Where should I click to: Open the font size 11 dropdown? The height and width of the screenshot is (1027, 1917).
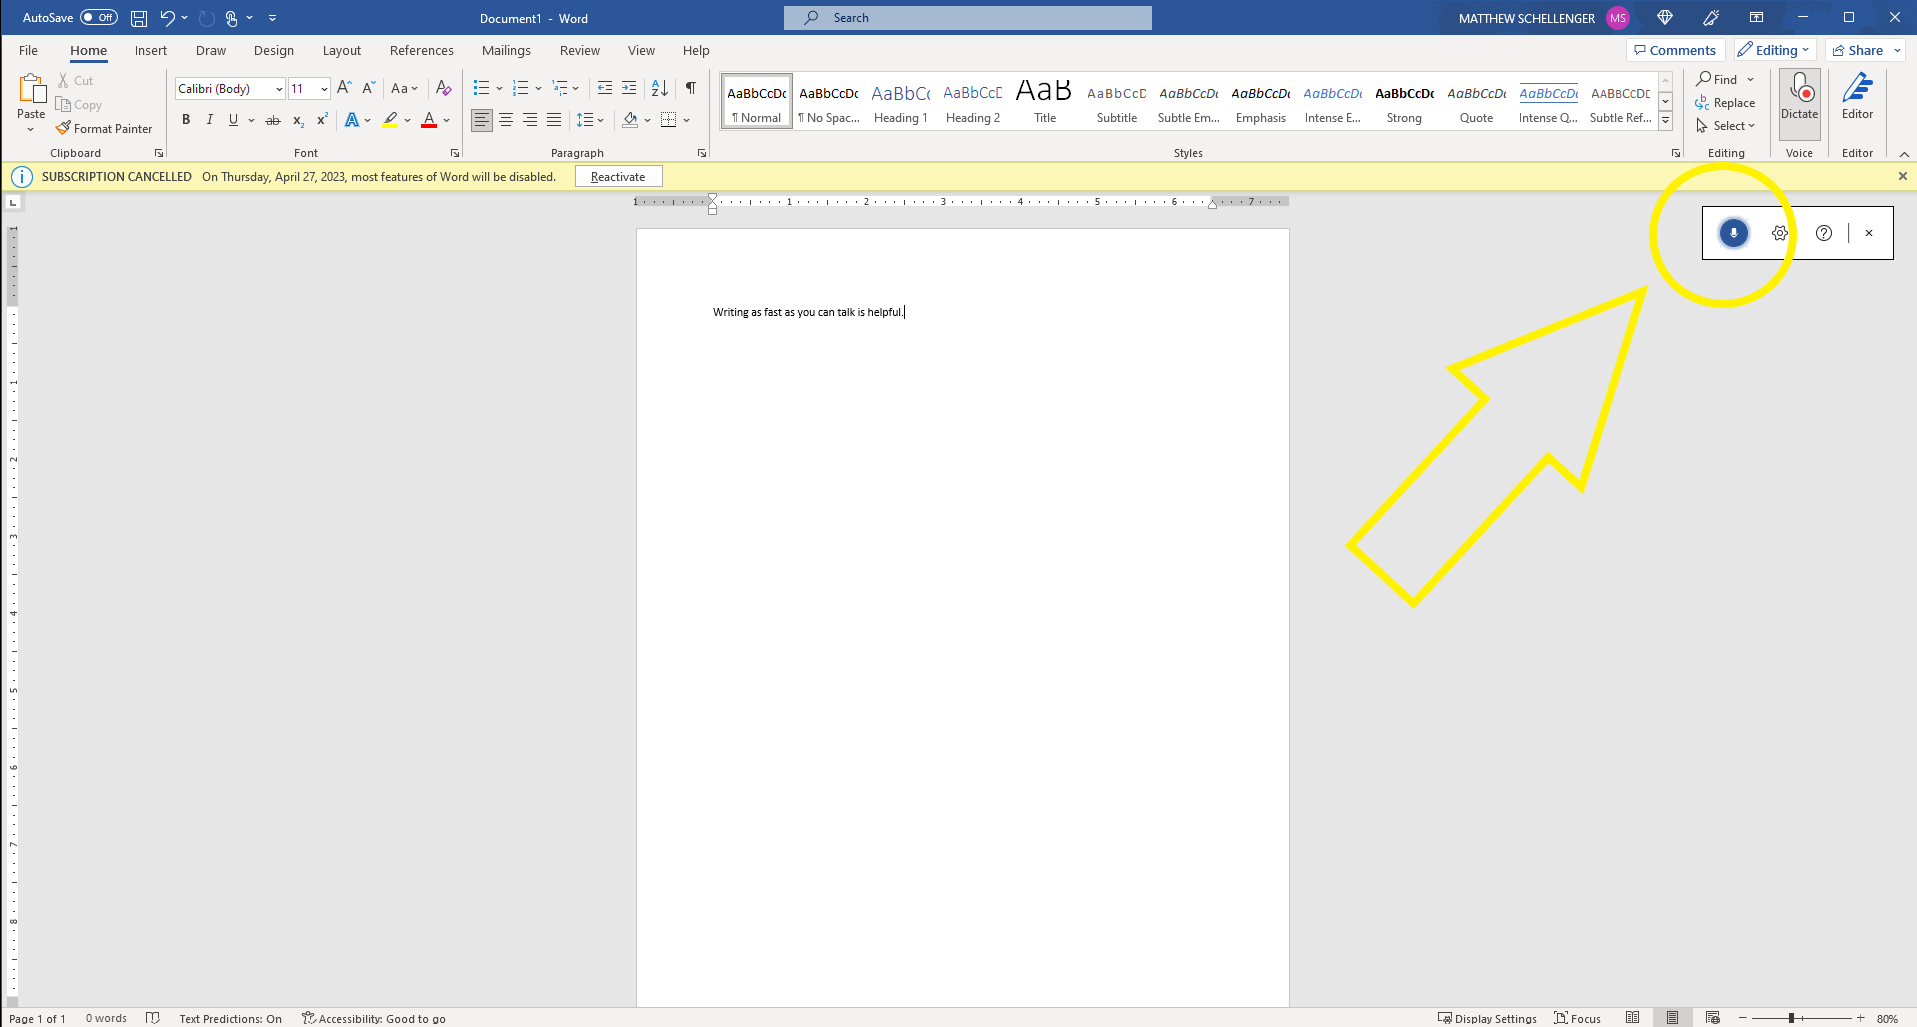coord(324,89)
